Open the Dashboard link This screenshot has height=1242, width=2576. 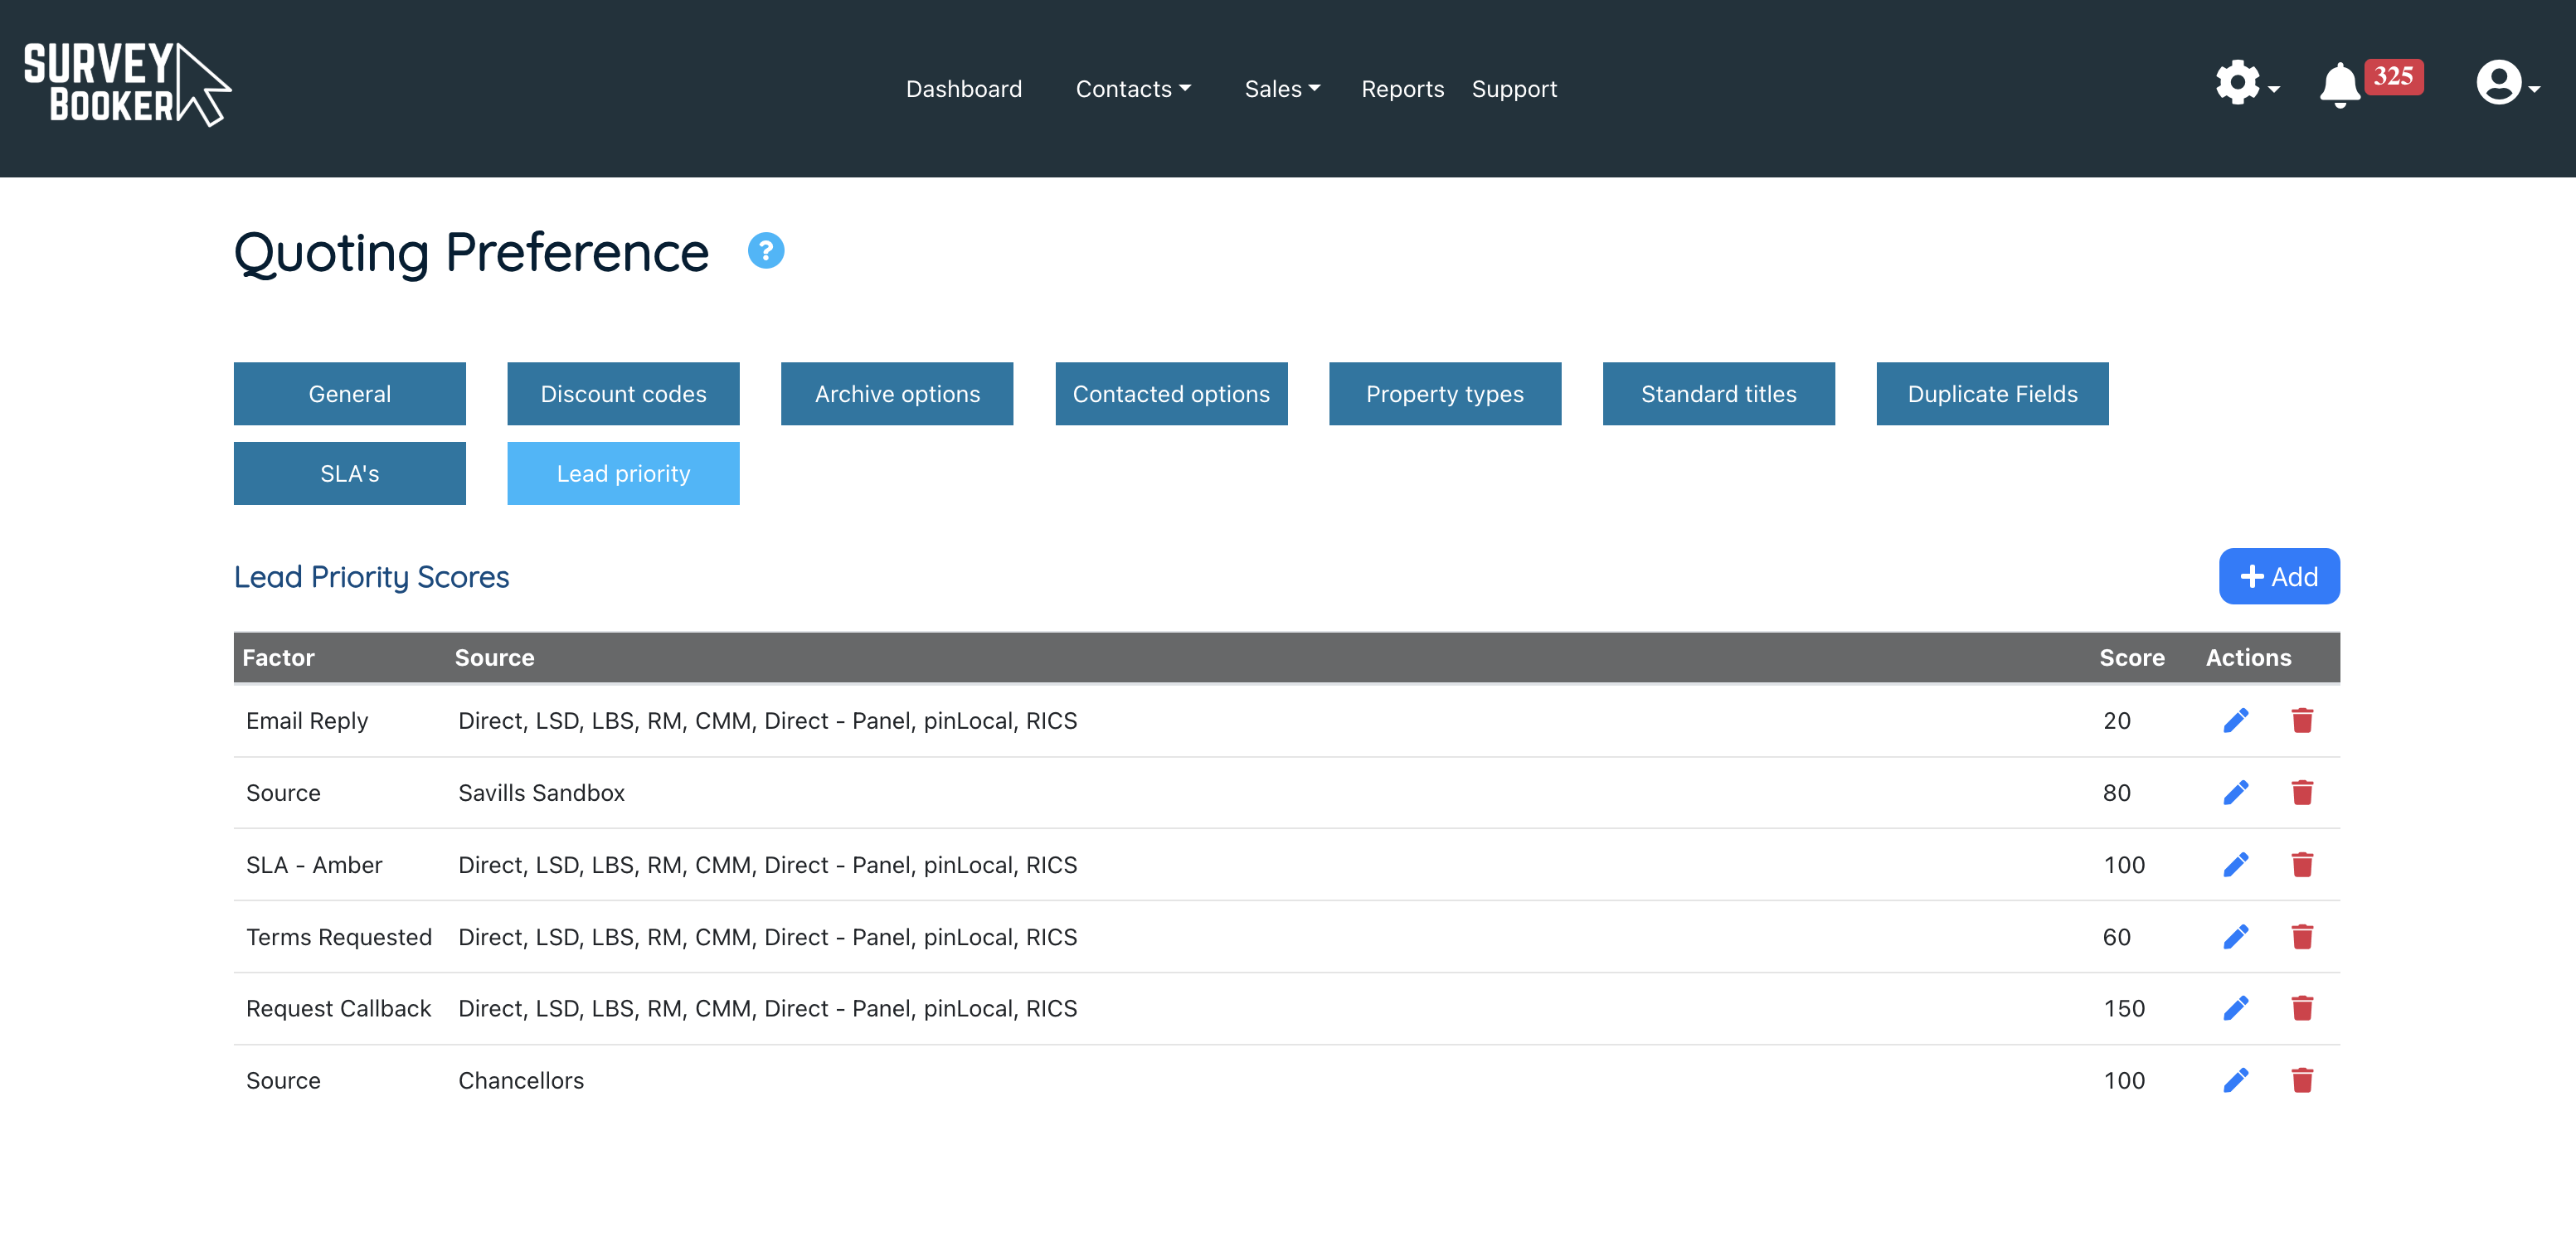tap(963, 89)
